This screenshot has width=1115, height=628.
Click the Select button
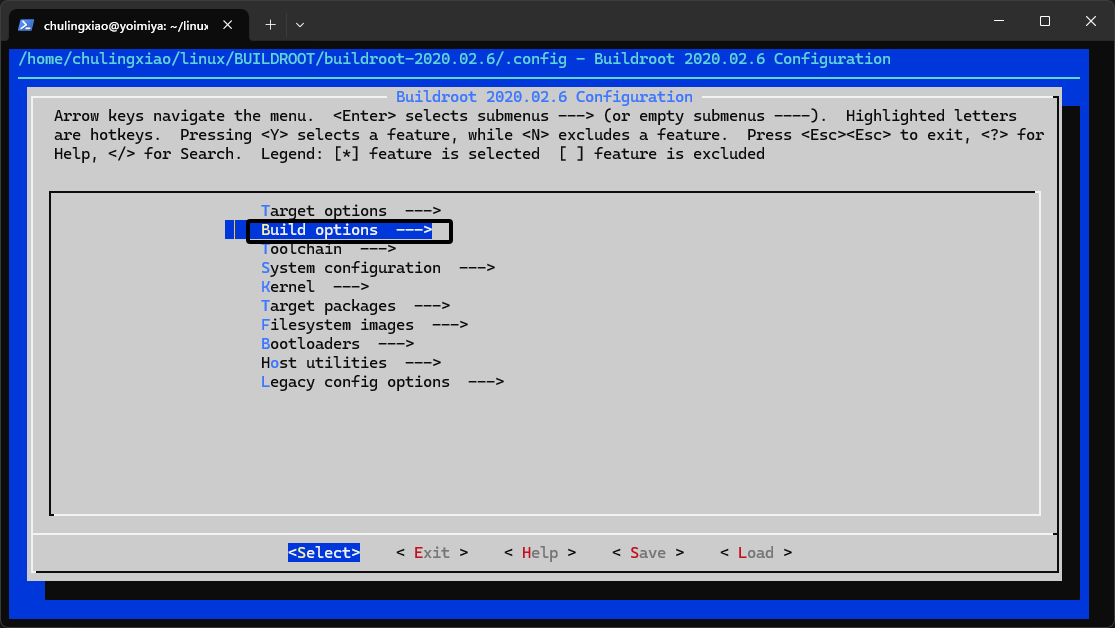click(x=324, y=553)
